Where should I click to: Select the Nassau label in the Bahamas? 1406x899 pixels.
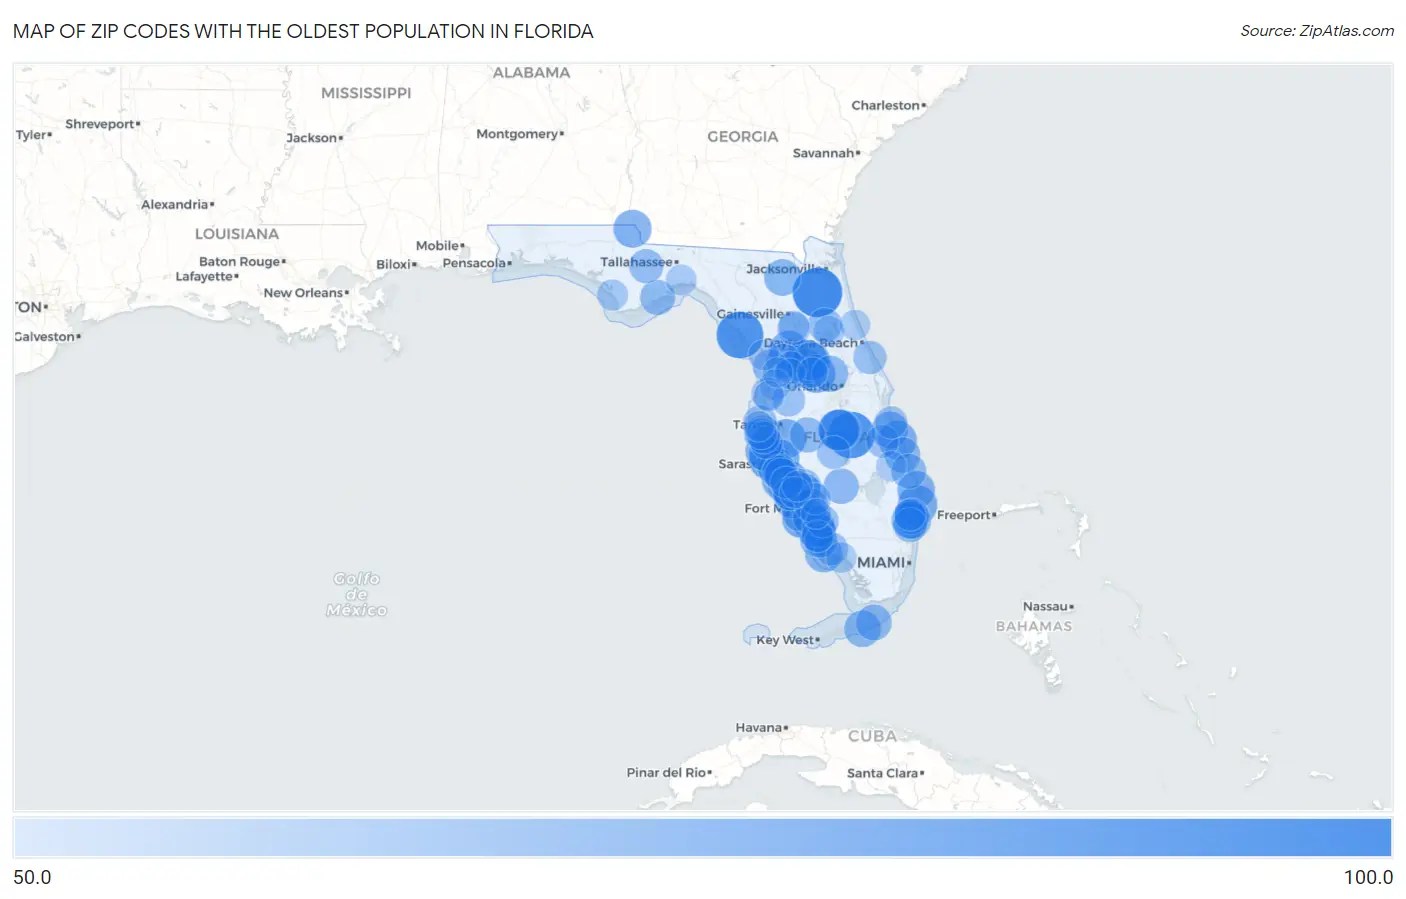point(1044,606)
